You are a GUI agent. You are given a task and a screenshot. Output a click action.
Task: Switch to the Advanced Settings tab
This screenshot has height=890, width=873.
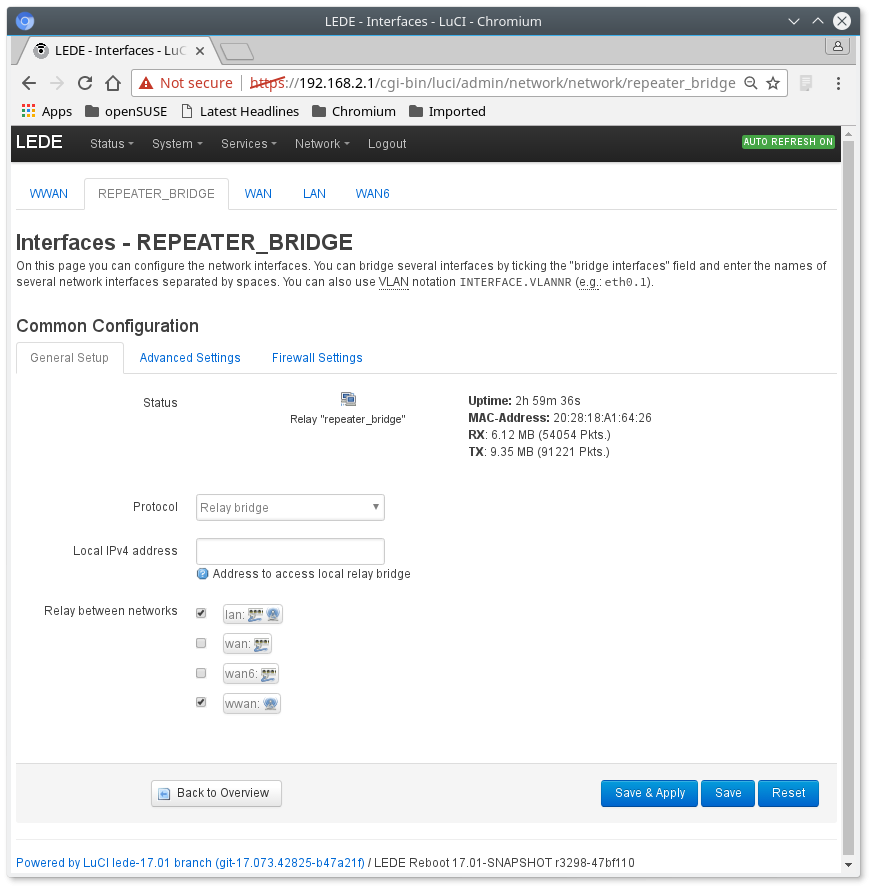click(x=190, y=357)
